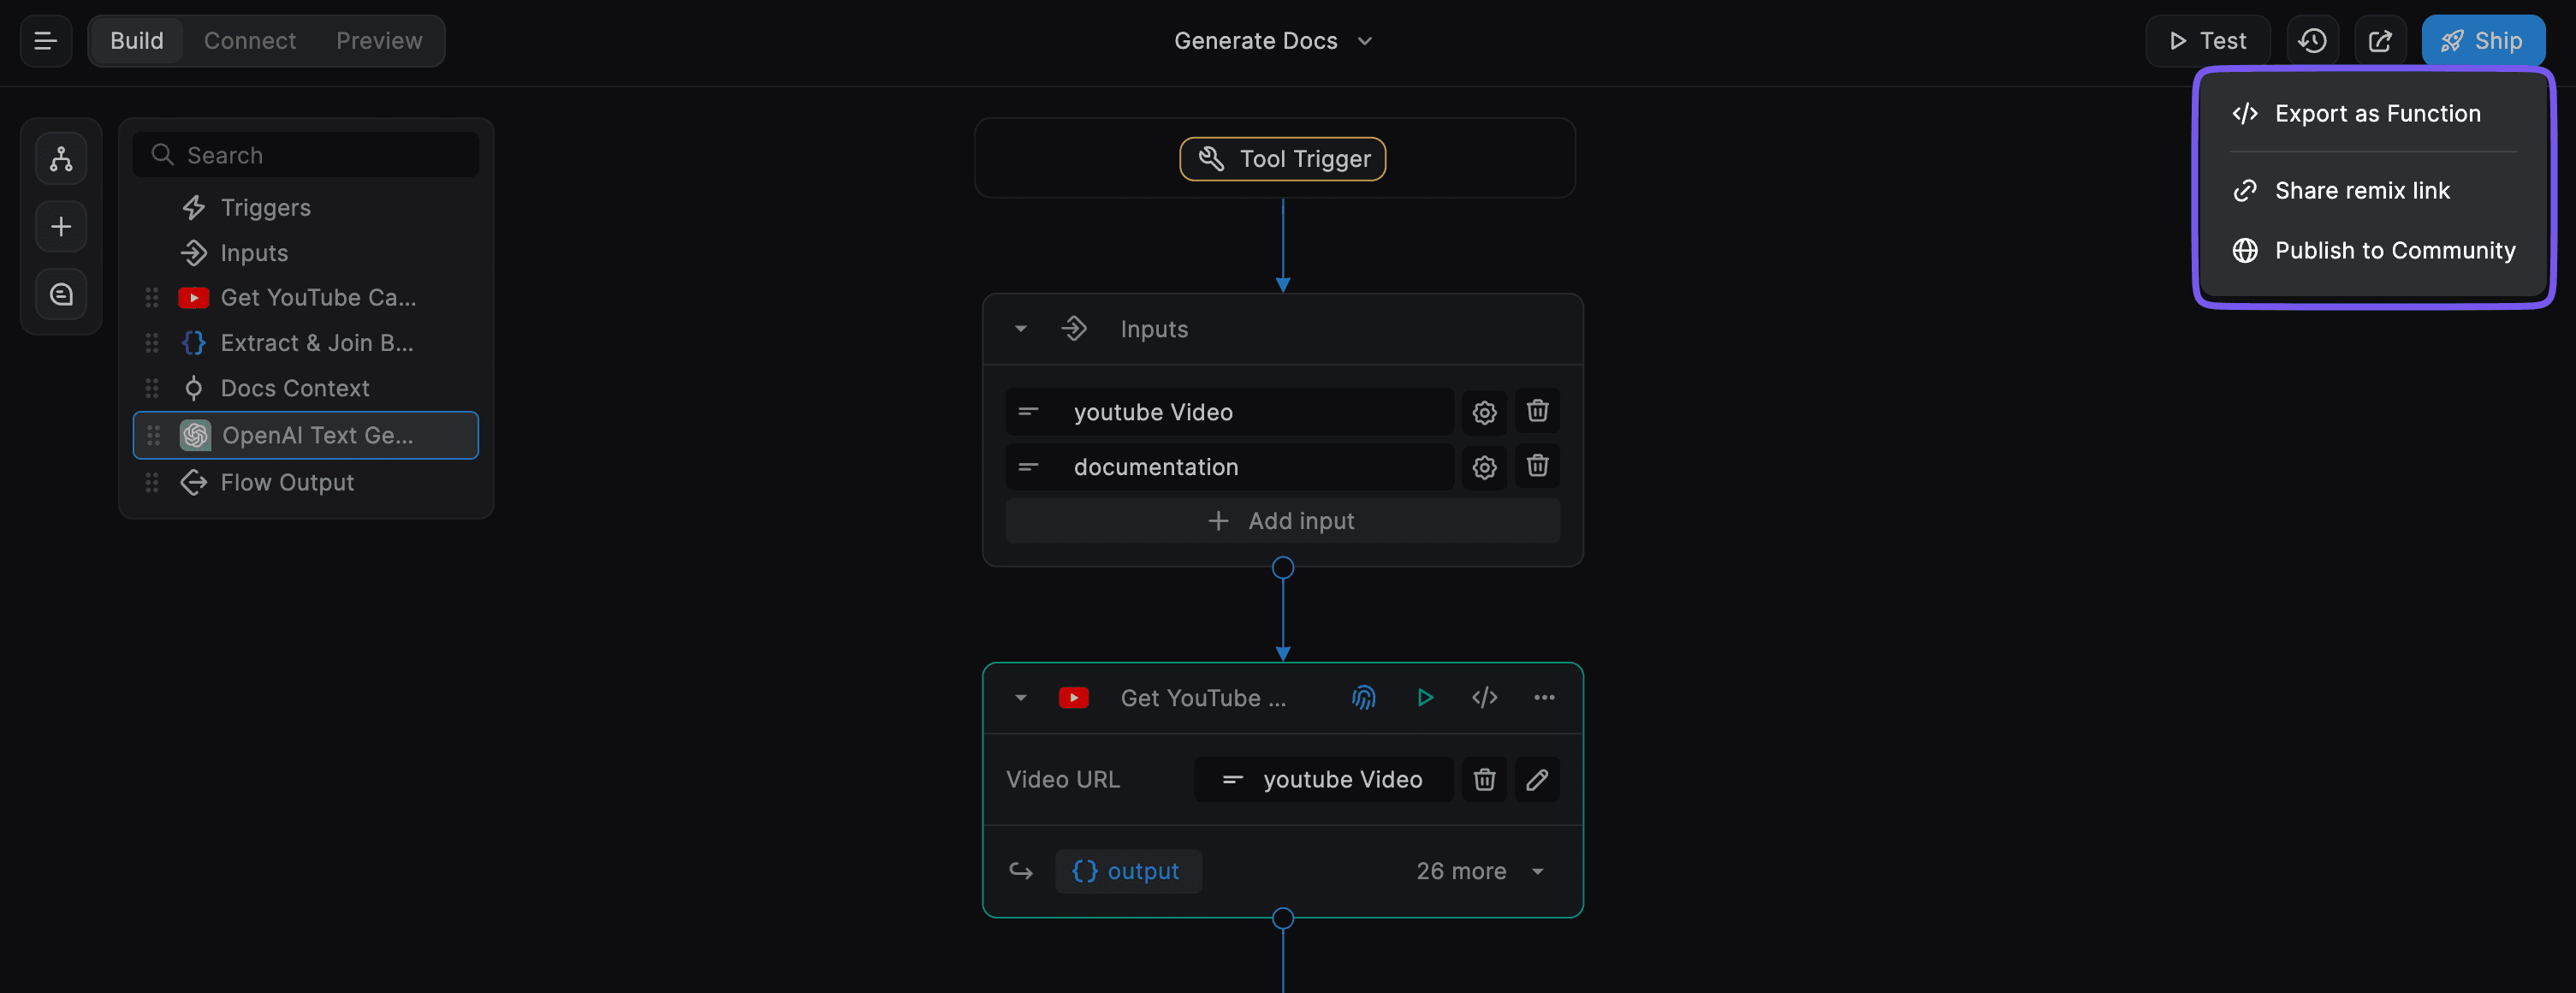Image resolution: width=2576 pixels, height=993 pixels.
Task: Delete the Video URL value
Action: coord(1484,780)
